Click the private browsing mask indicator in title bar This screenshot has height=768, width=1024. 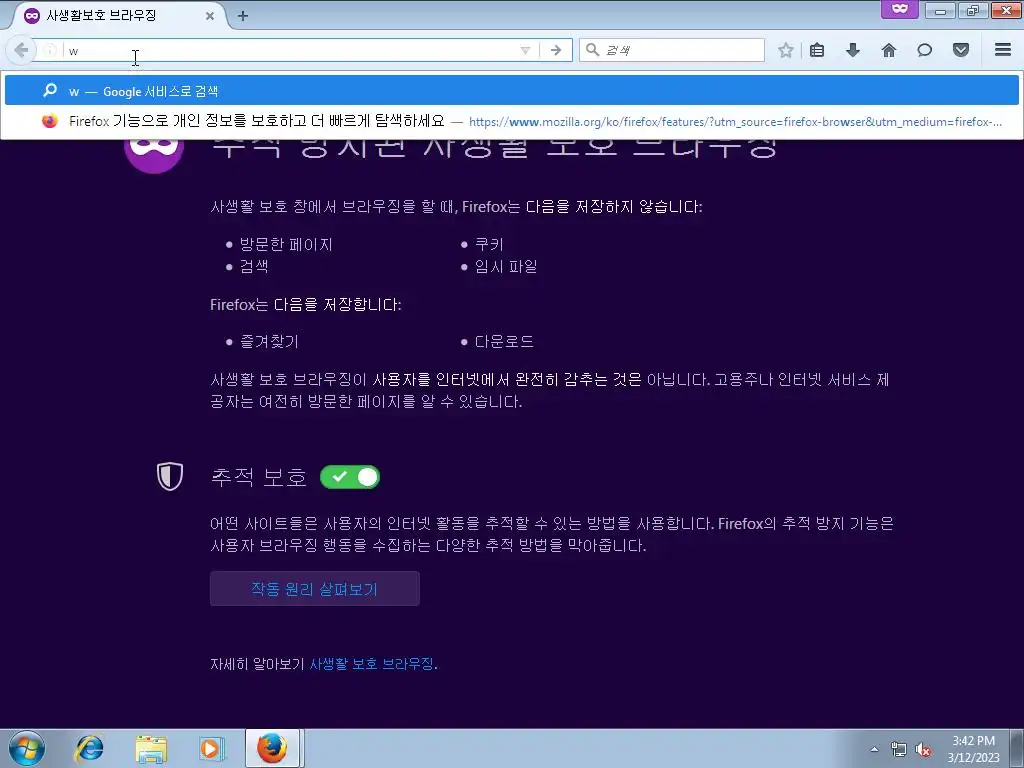click(900, 9)
